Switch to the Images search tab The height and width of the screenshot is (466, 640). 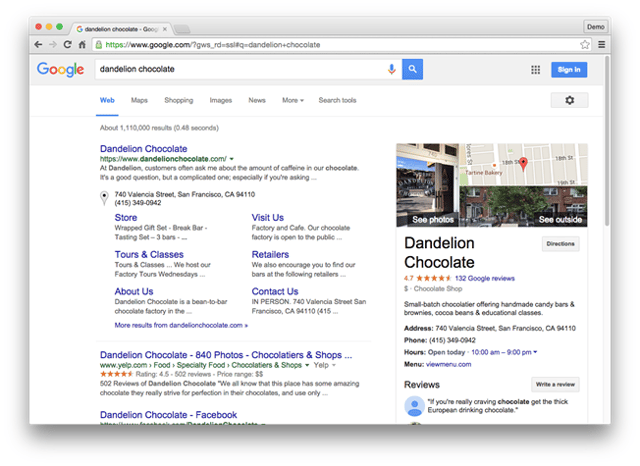tap(220, 100)
